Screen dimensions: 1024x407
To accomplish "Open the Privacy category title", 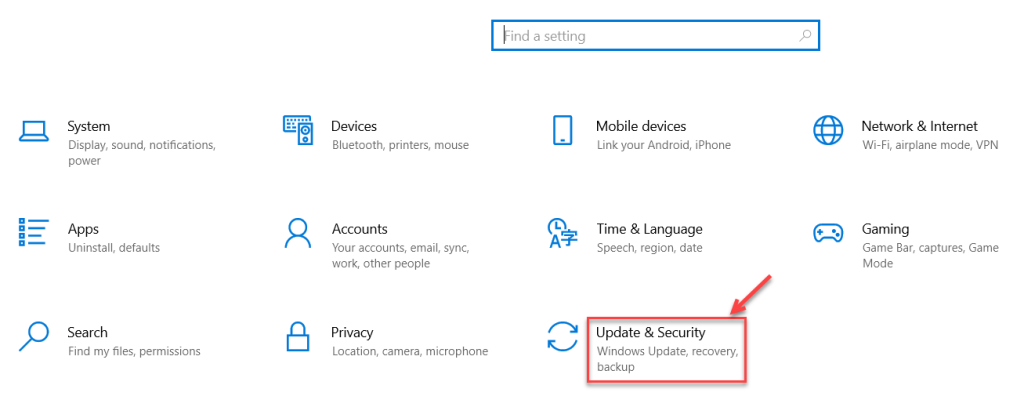I will click(x=352, y=332).
